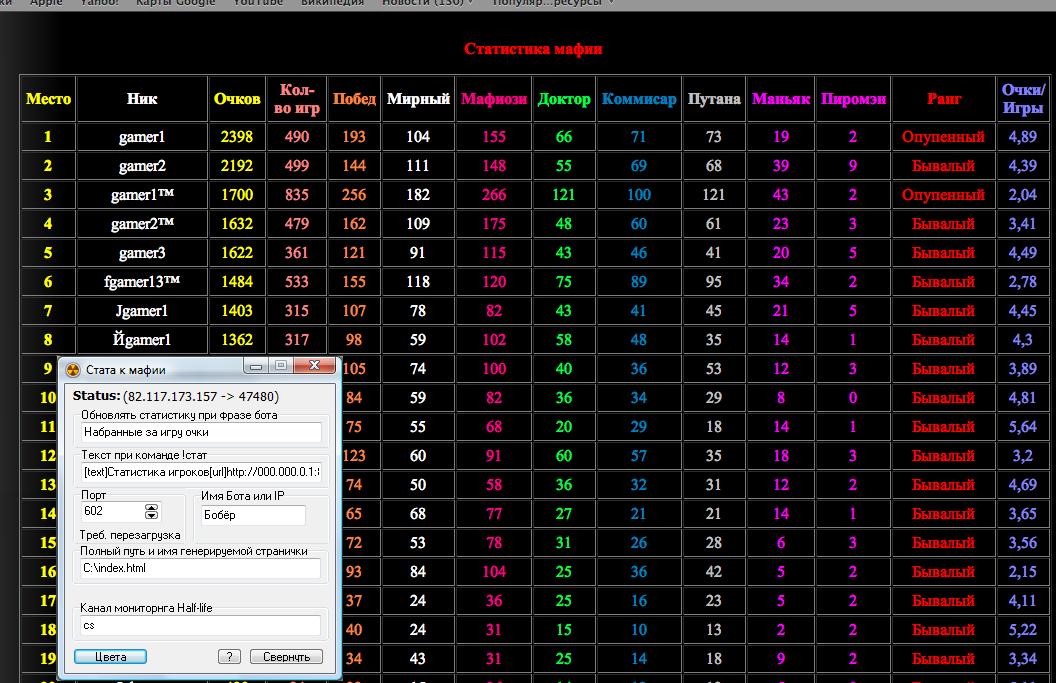Click the port number field showing 602
Screen dimensions: 1056x683
(x=112, y=512)
